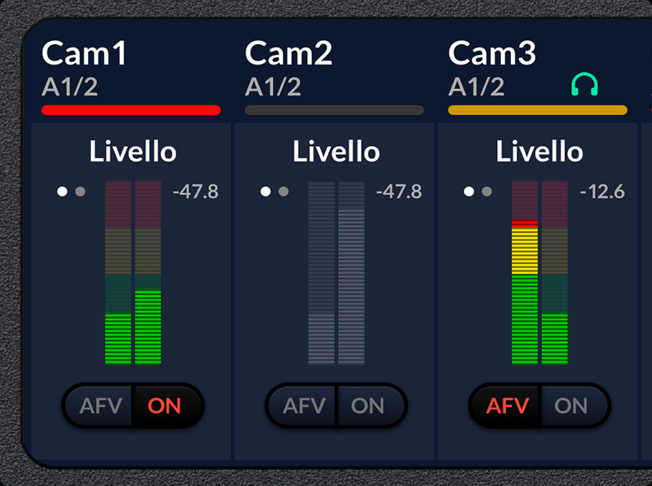Disable the red AFV button on Cam3
652x486 pixels.
507,406
